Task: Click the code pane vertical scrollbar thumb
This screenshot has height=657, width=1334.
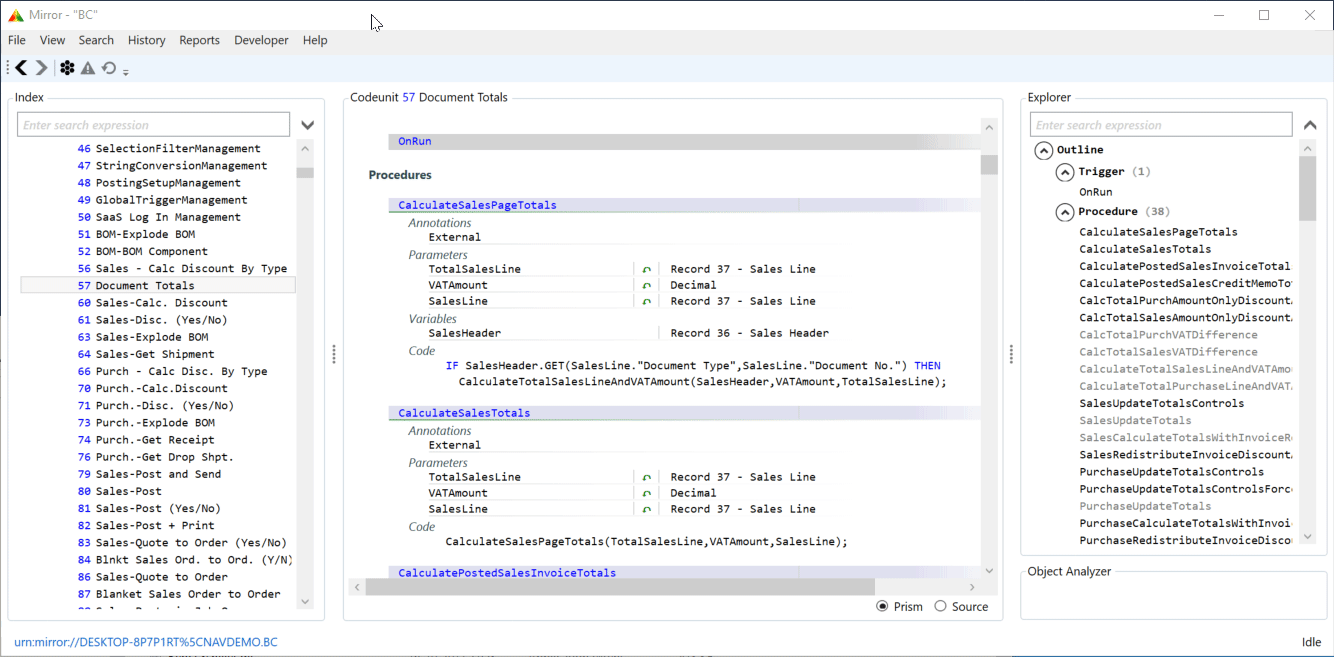Action: (989, 164)
